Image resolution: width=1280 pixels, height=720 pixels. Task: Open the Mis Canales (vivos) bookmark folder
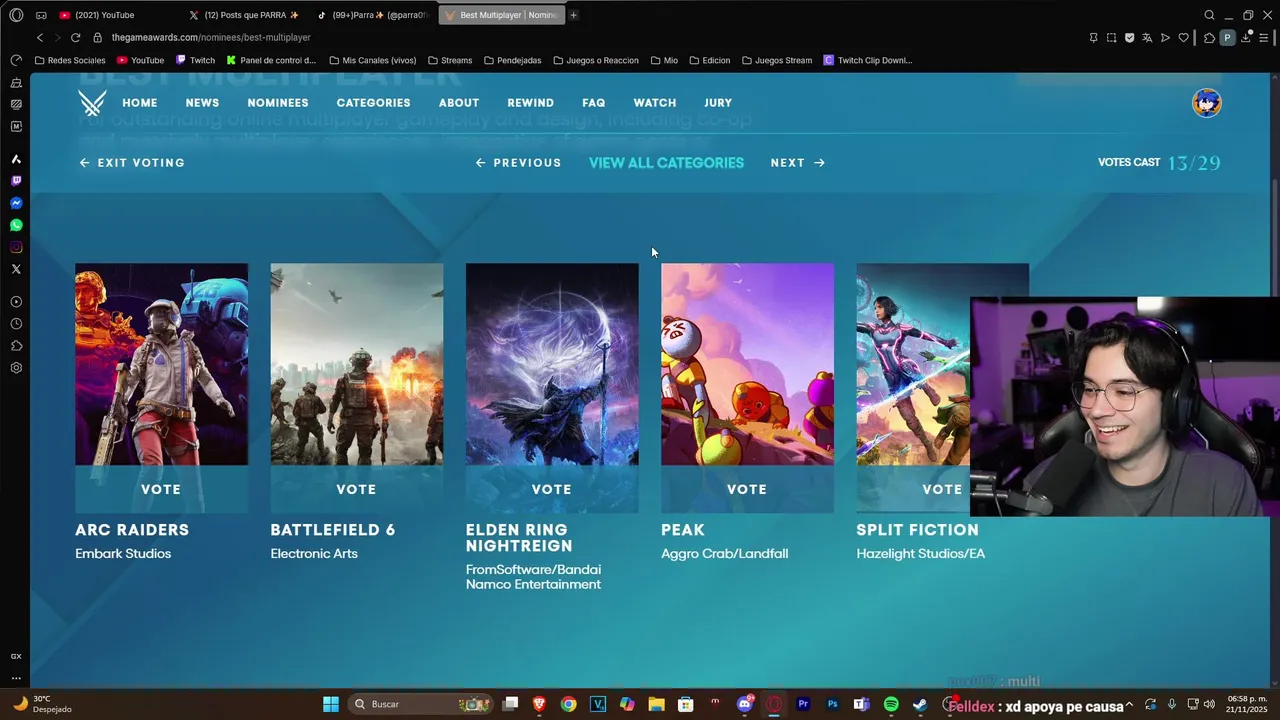click(x=372, y=60)
